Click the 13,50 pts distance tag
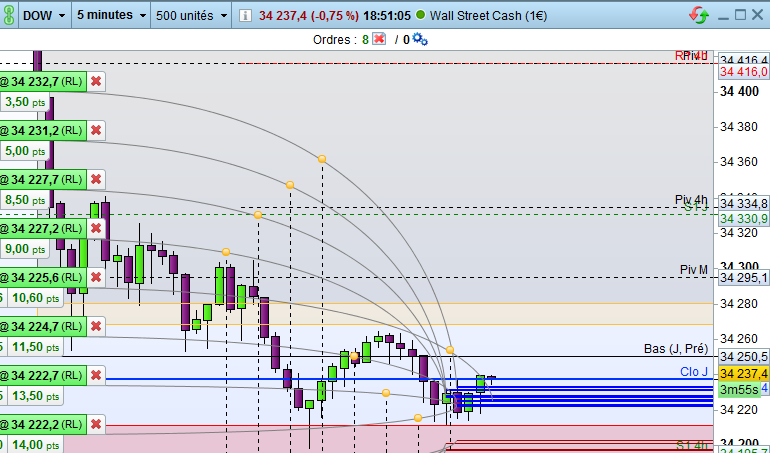770x453 pixels. pos(35,396)
